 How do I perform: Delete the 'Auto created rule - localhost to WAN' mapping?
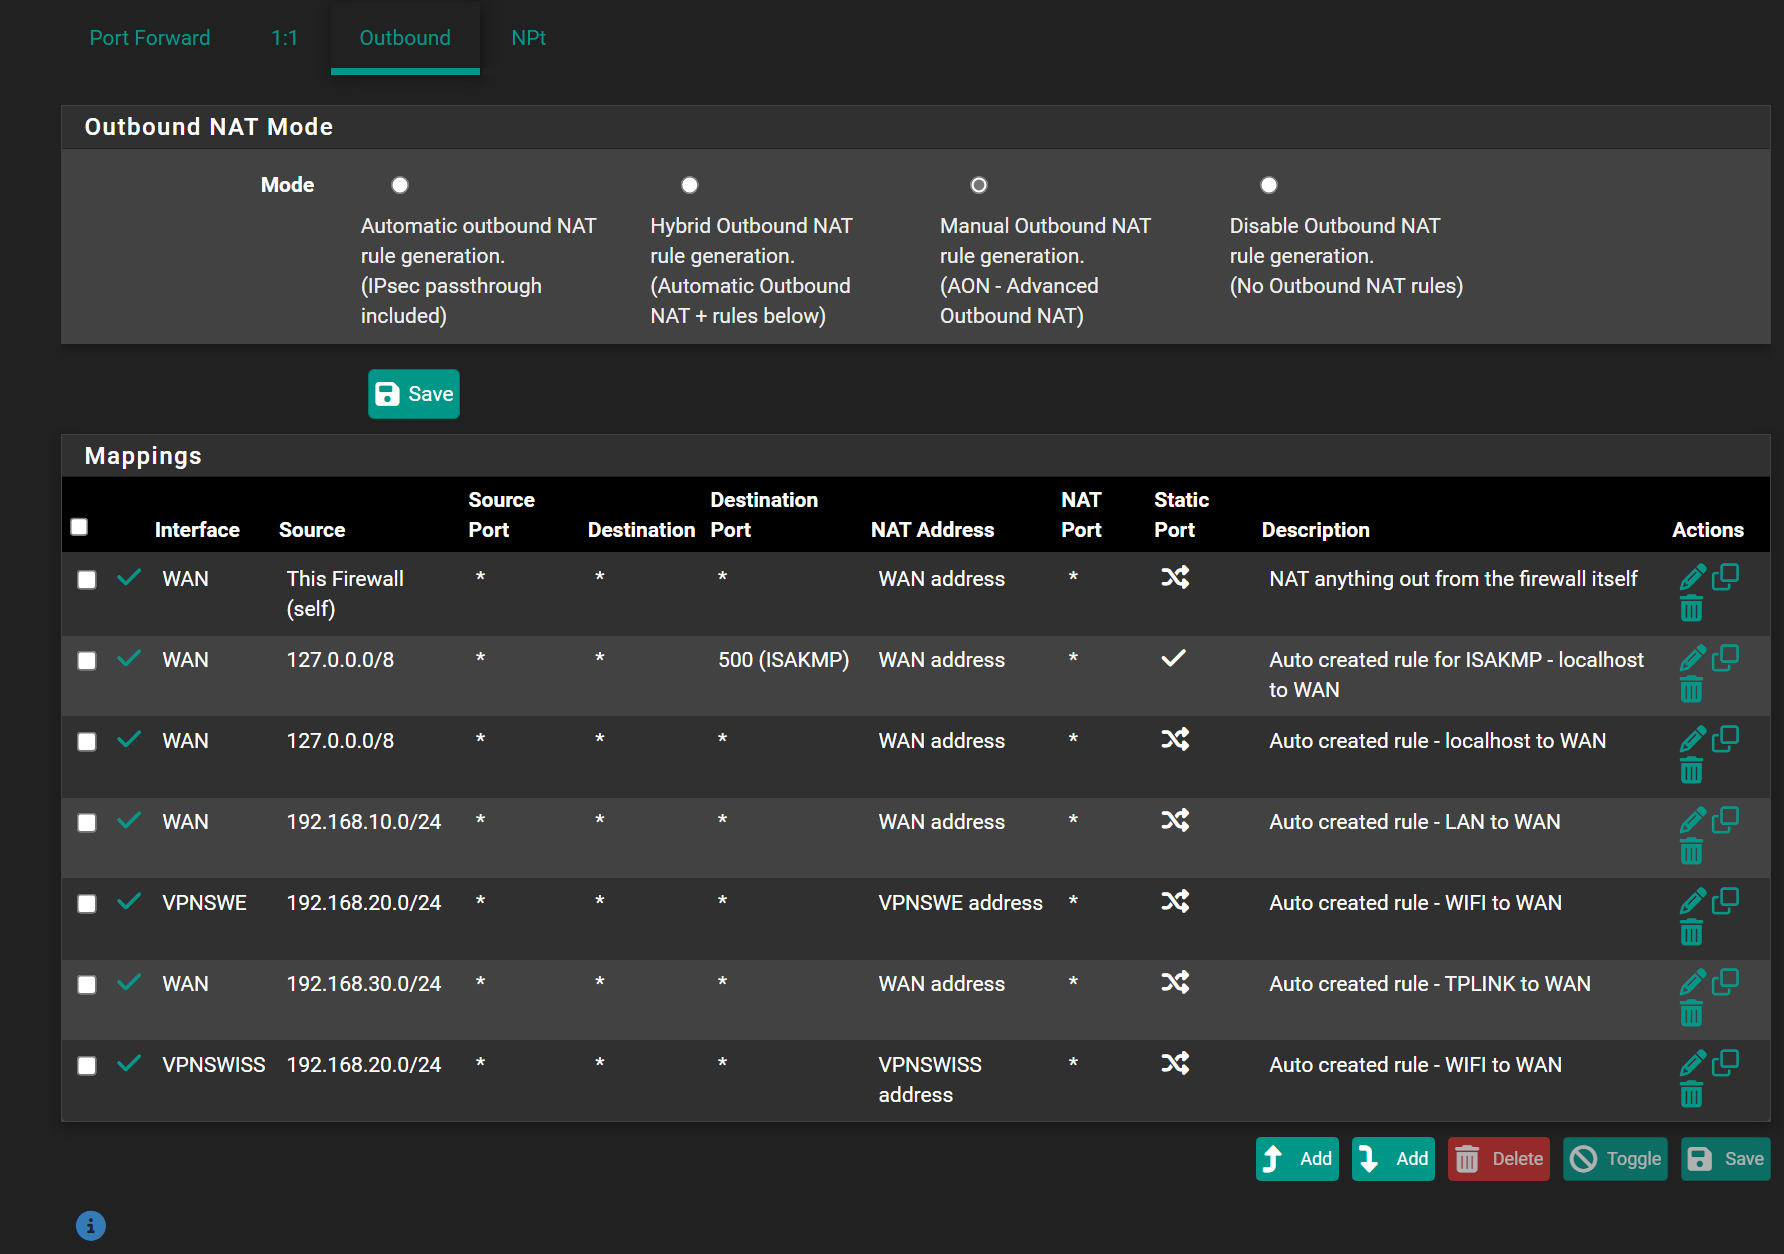tap(1691, 770)
